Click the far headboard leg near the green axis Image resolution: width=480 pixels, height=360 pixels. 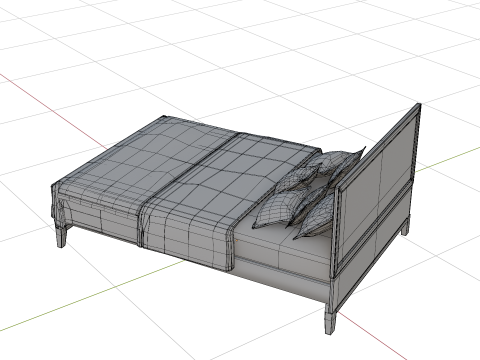pyautogui.click(x=405, y=227)
